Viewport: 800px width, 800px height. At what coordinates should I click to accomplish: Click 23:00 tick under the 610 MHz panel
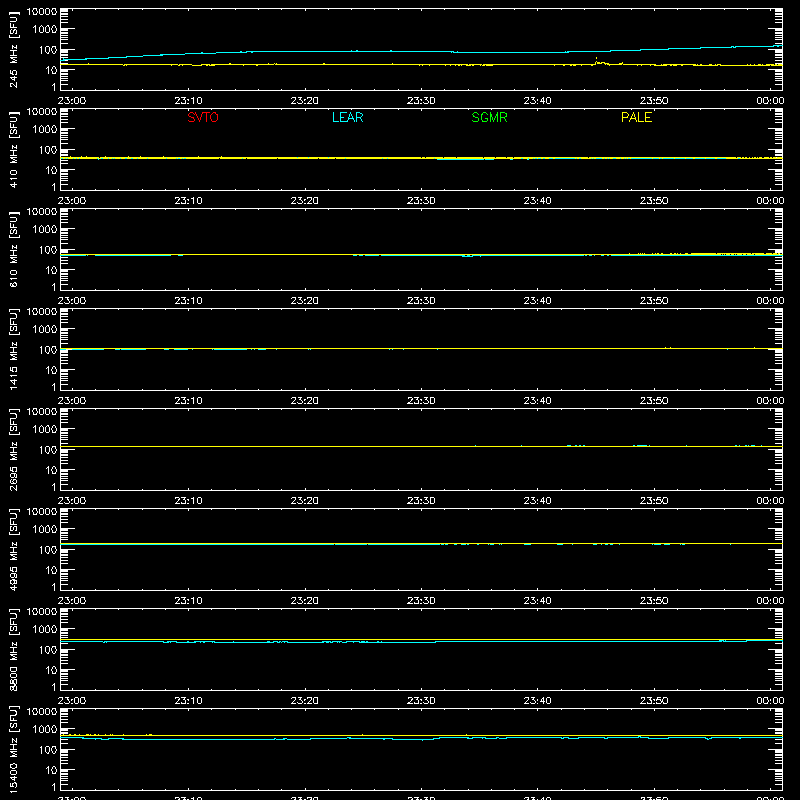pos(72,301)
